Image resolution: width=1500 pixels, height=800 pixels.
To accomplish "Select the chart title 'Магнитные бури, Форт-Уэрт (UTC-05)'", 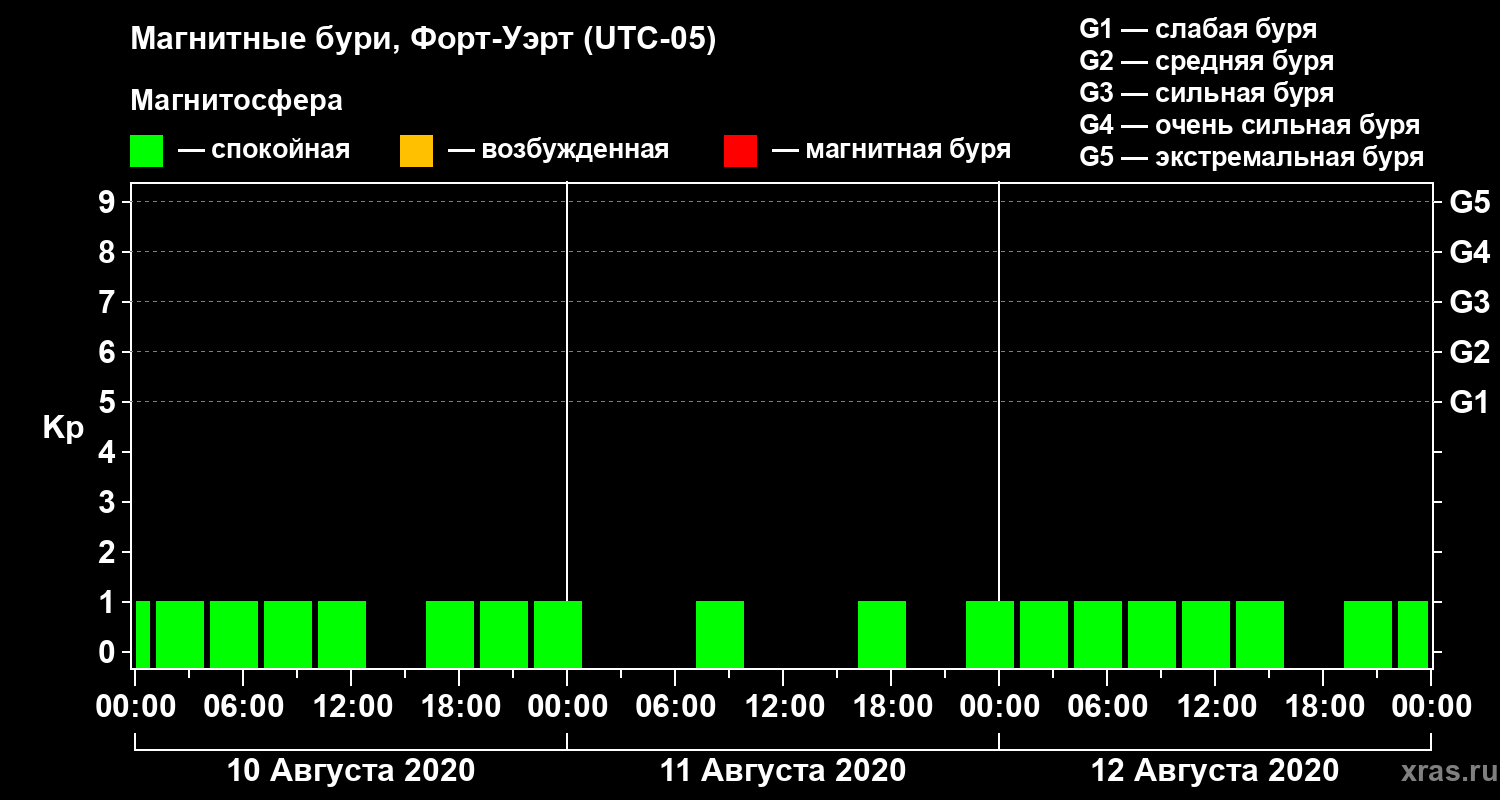I will [x=424, y=40].
